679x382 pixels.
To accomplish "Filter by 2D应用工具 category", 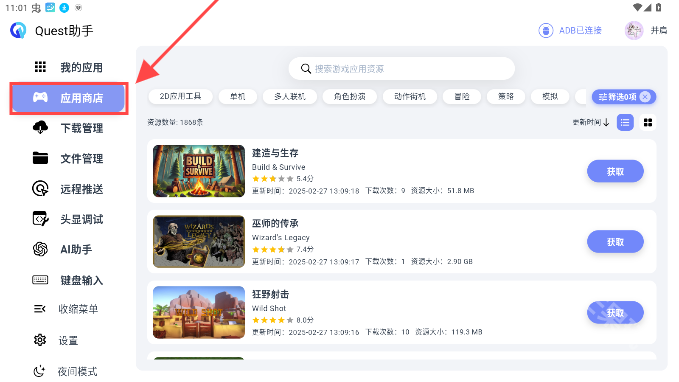I will pyautogui.click(x=180, y=97).
